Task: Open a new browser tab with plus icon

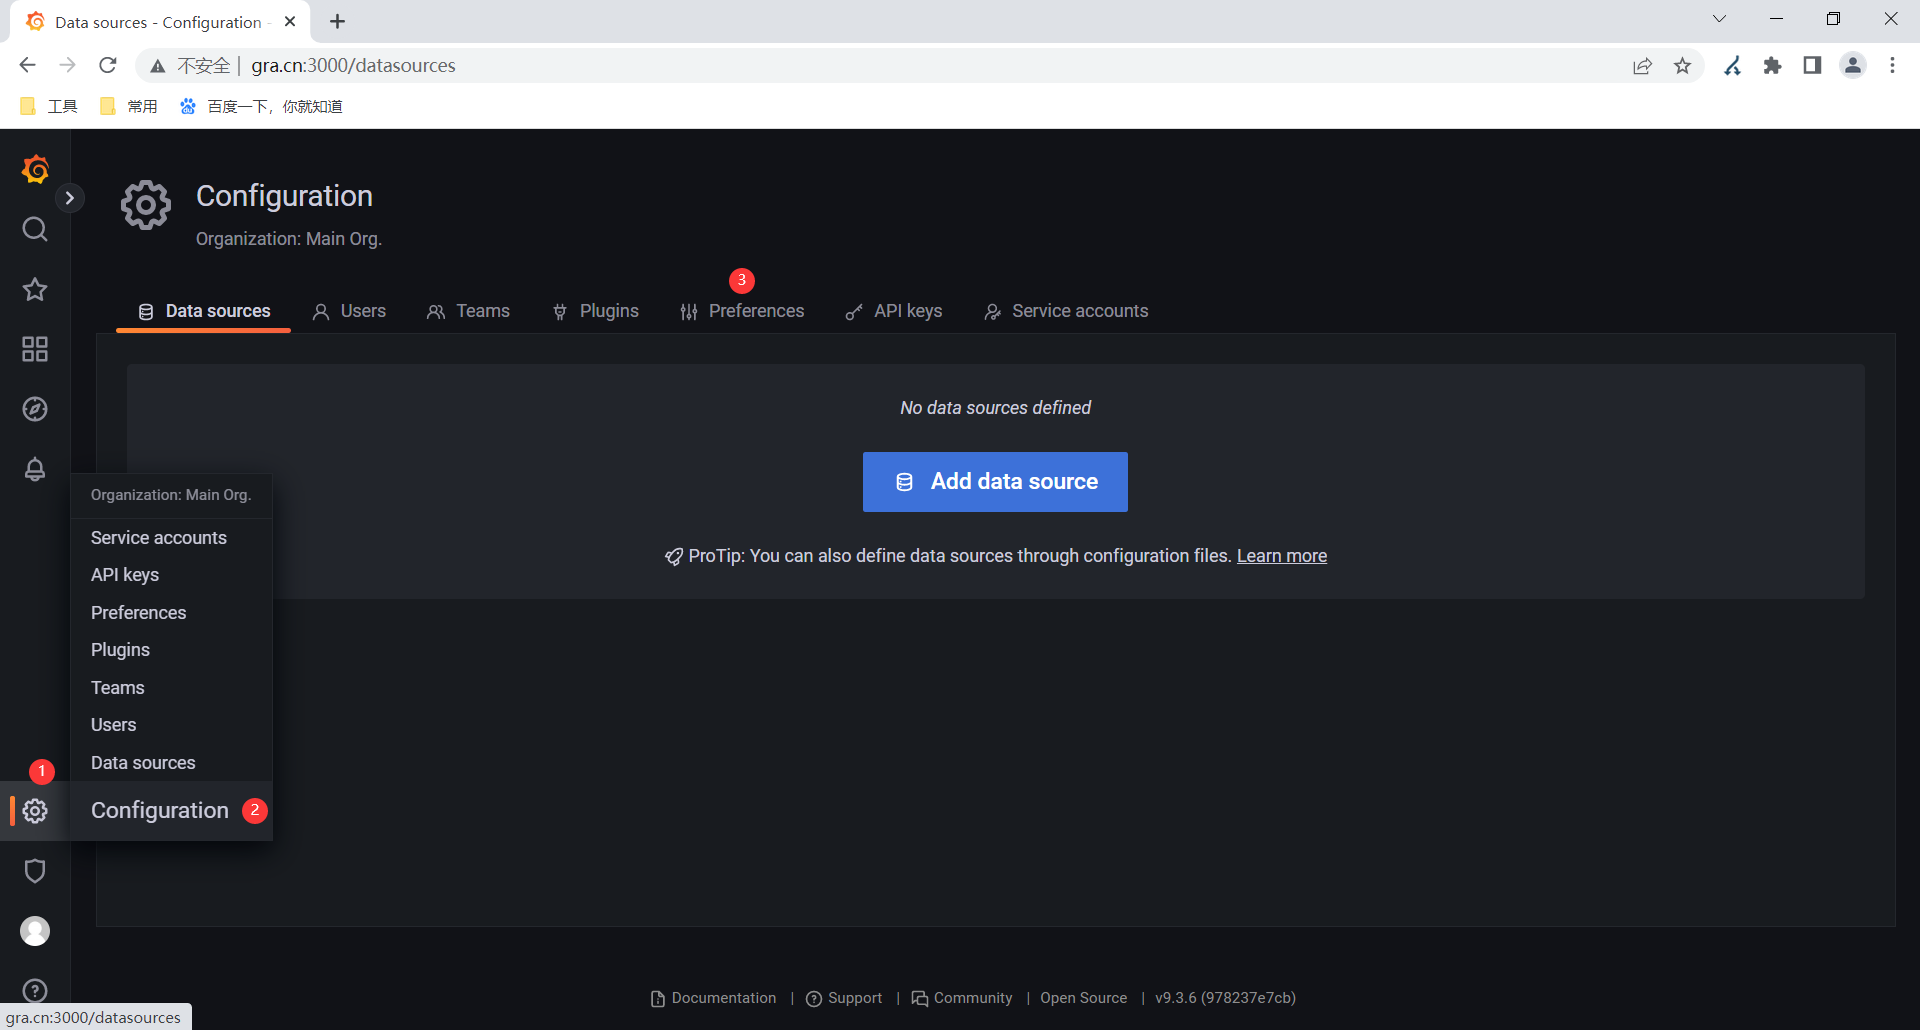Action: tap(338, 21)
